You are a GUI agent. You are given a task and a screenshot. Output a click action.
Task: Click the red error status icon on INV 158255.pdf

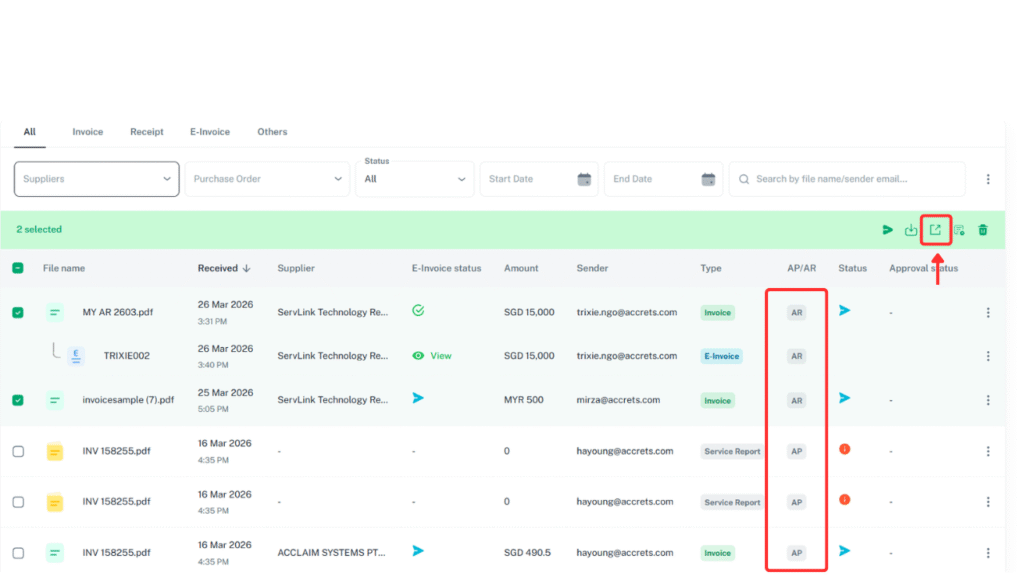845,449
